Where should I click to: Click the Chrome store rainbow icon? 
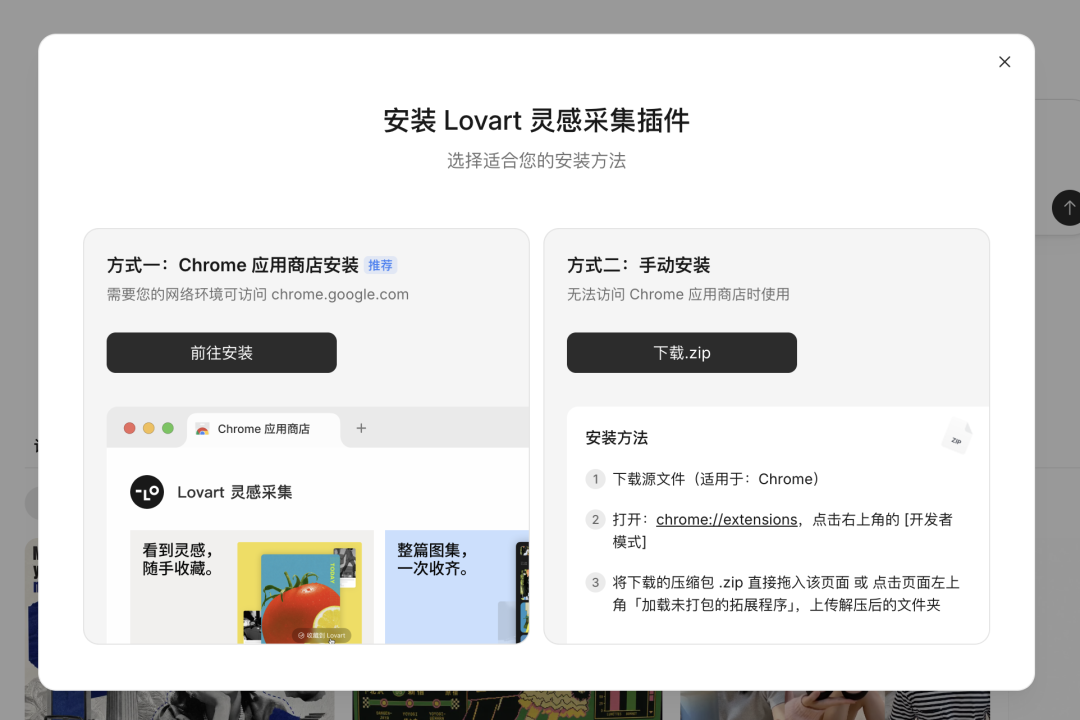point(202,429)
